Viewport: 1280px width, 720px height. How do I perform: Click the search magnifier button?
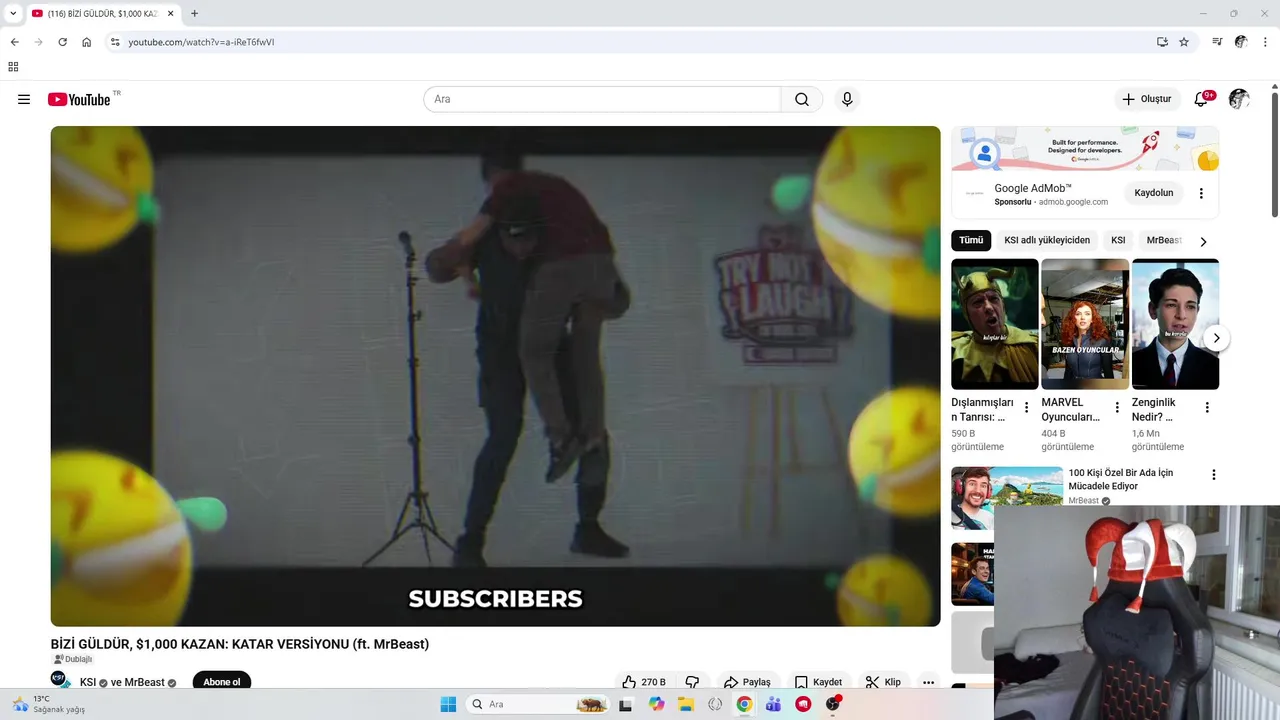click(802, 99)
